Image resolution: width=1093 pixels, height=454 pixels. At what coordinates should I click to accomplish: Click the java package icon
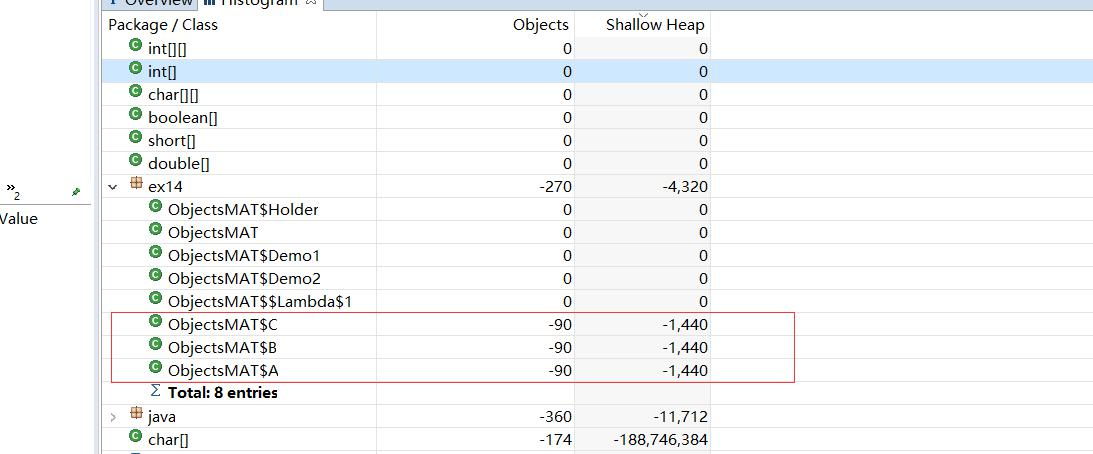tap(137, 414)
